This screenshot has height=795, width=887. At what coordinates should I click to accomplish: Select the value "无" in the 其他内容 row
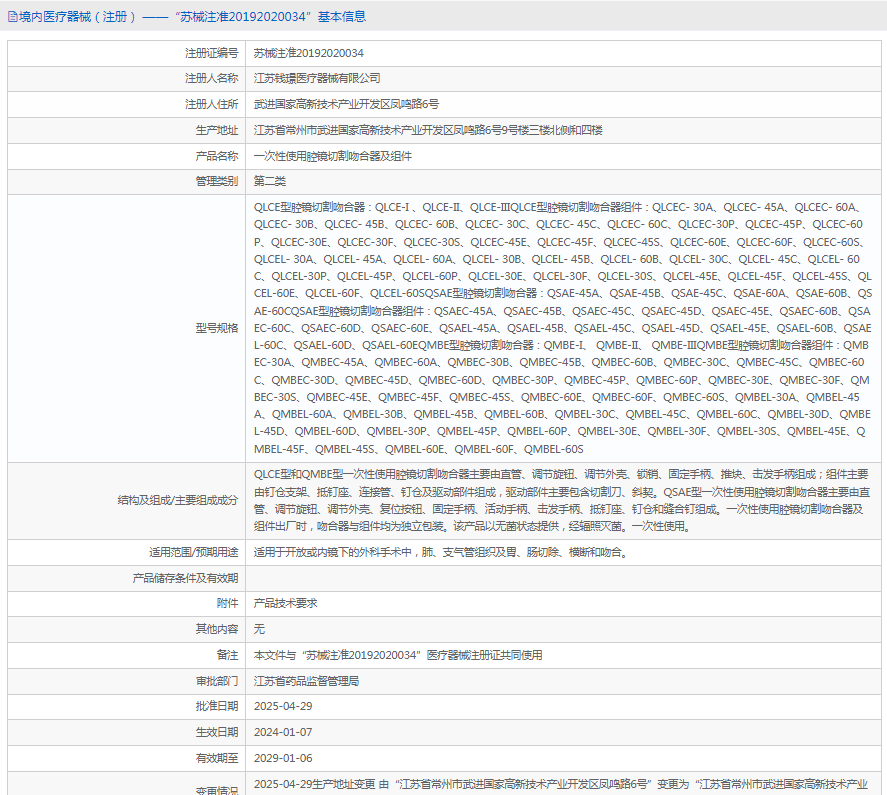coord(259,629)
